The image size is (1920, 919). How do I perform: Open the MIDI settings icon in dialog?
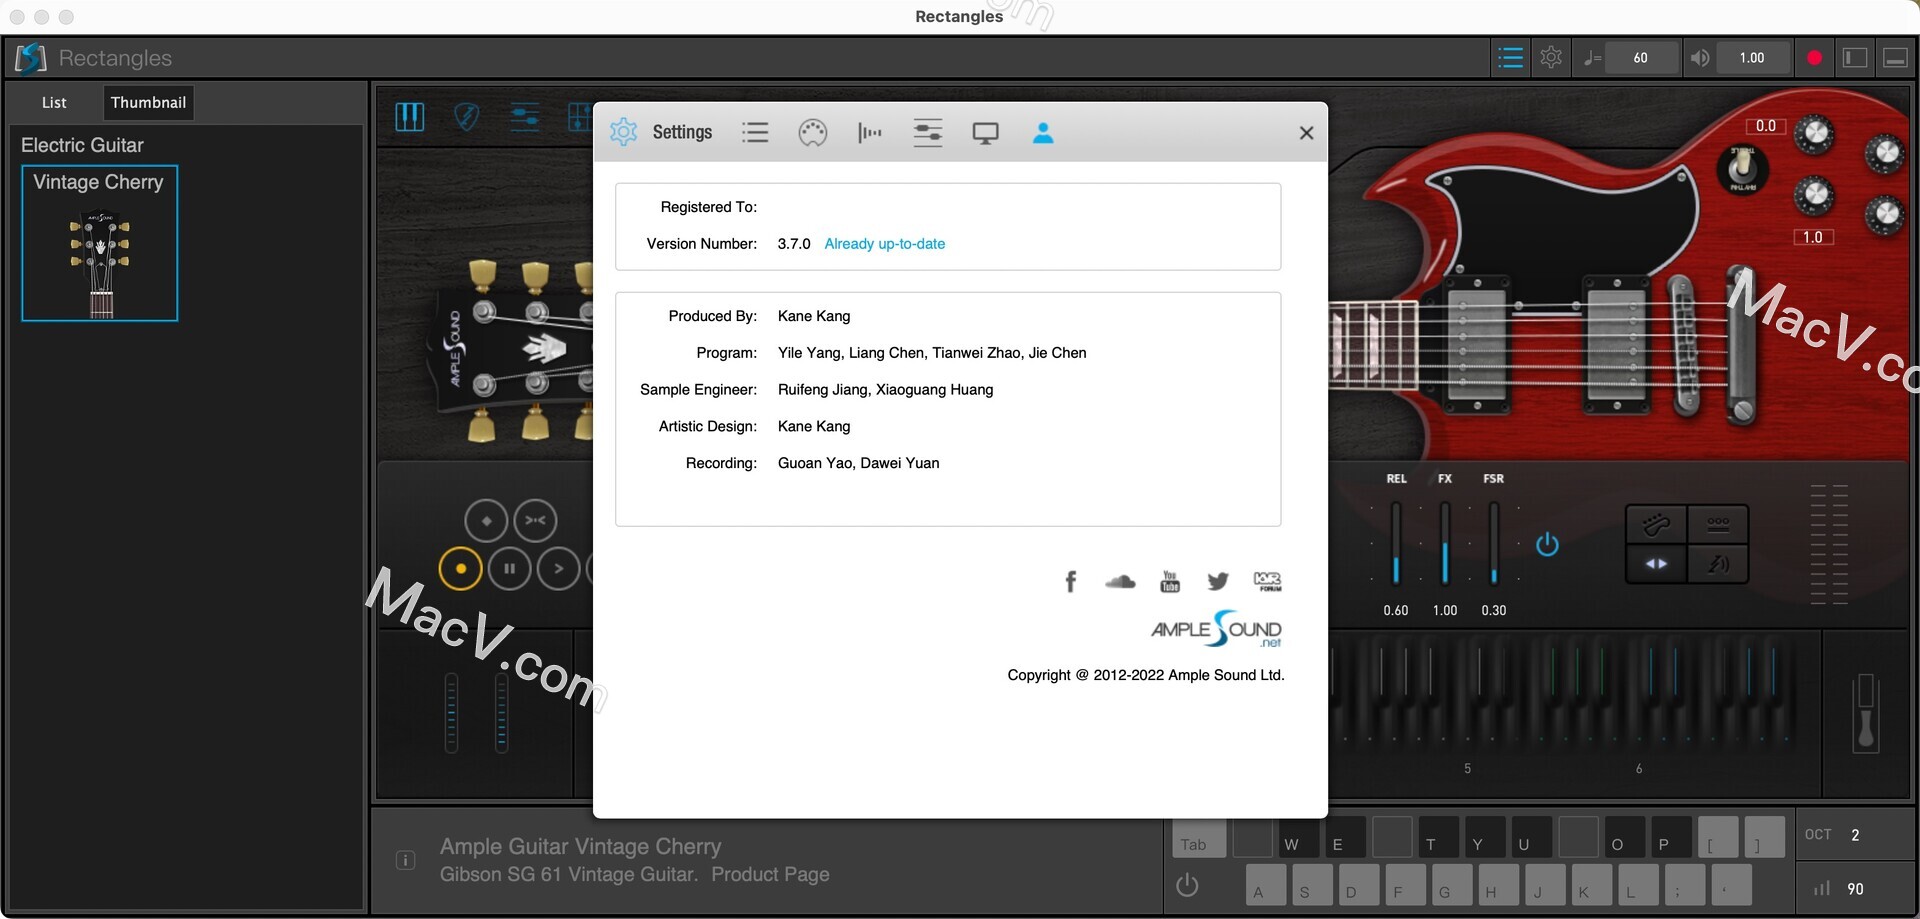813,132
